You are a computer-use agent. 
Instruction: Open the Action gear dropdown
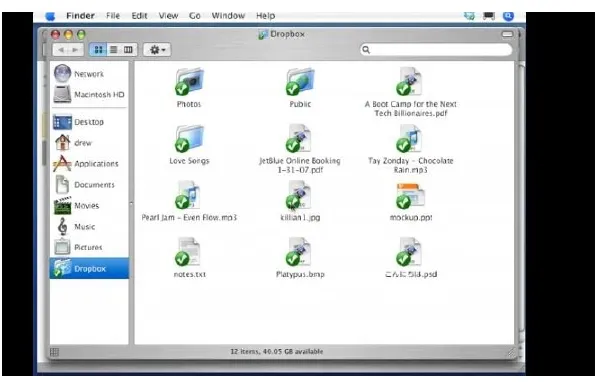[157, 50]
